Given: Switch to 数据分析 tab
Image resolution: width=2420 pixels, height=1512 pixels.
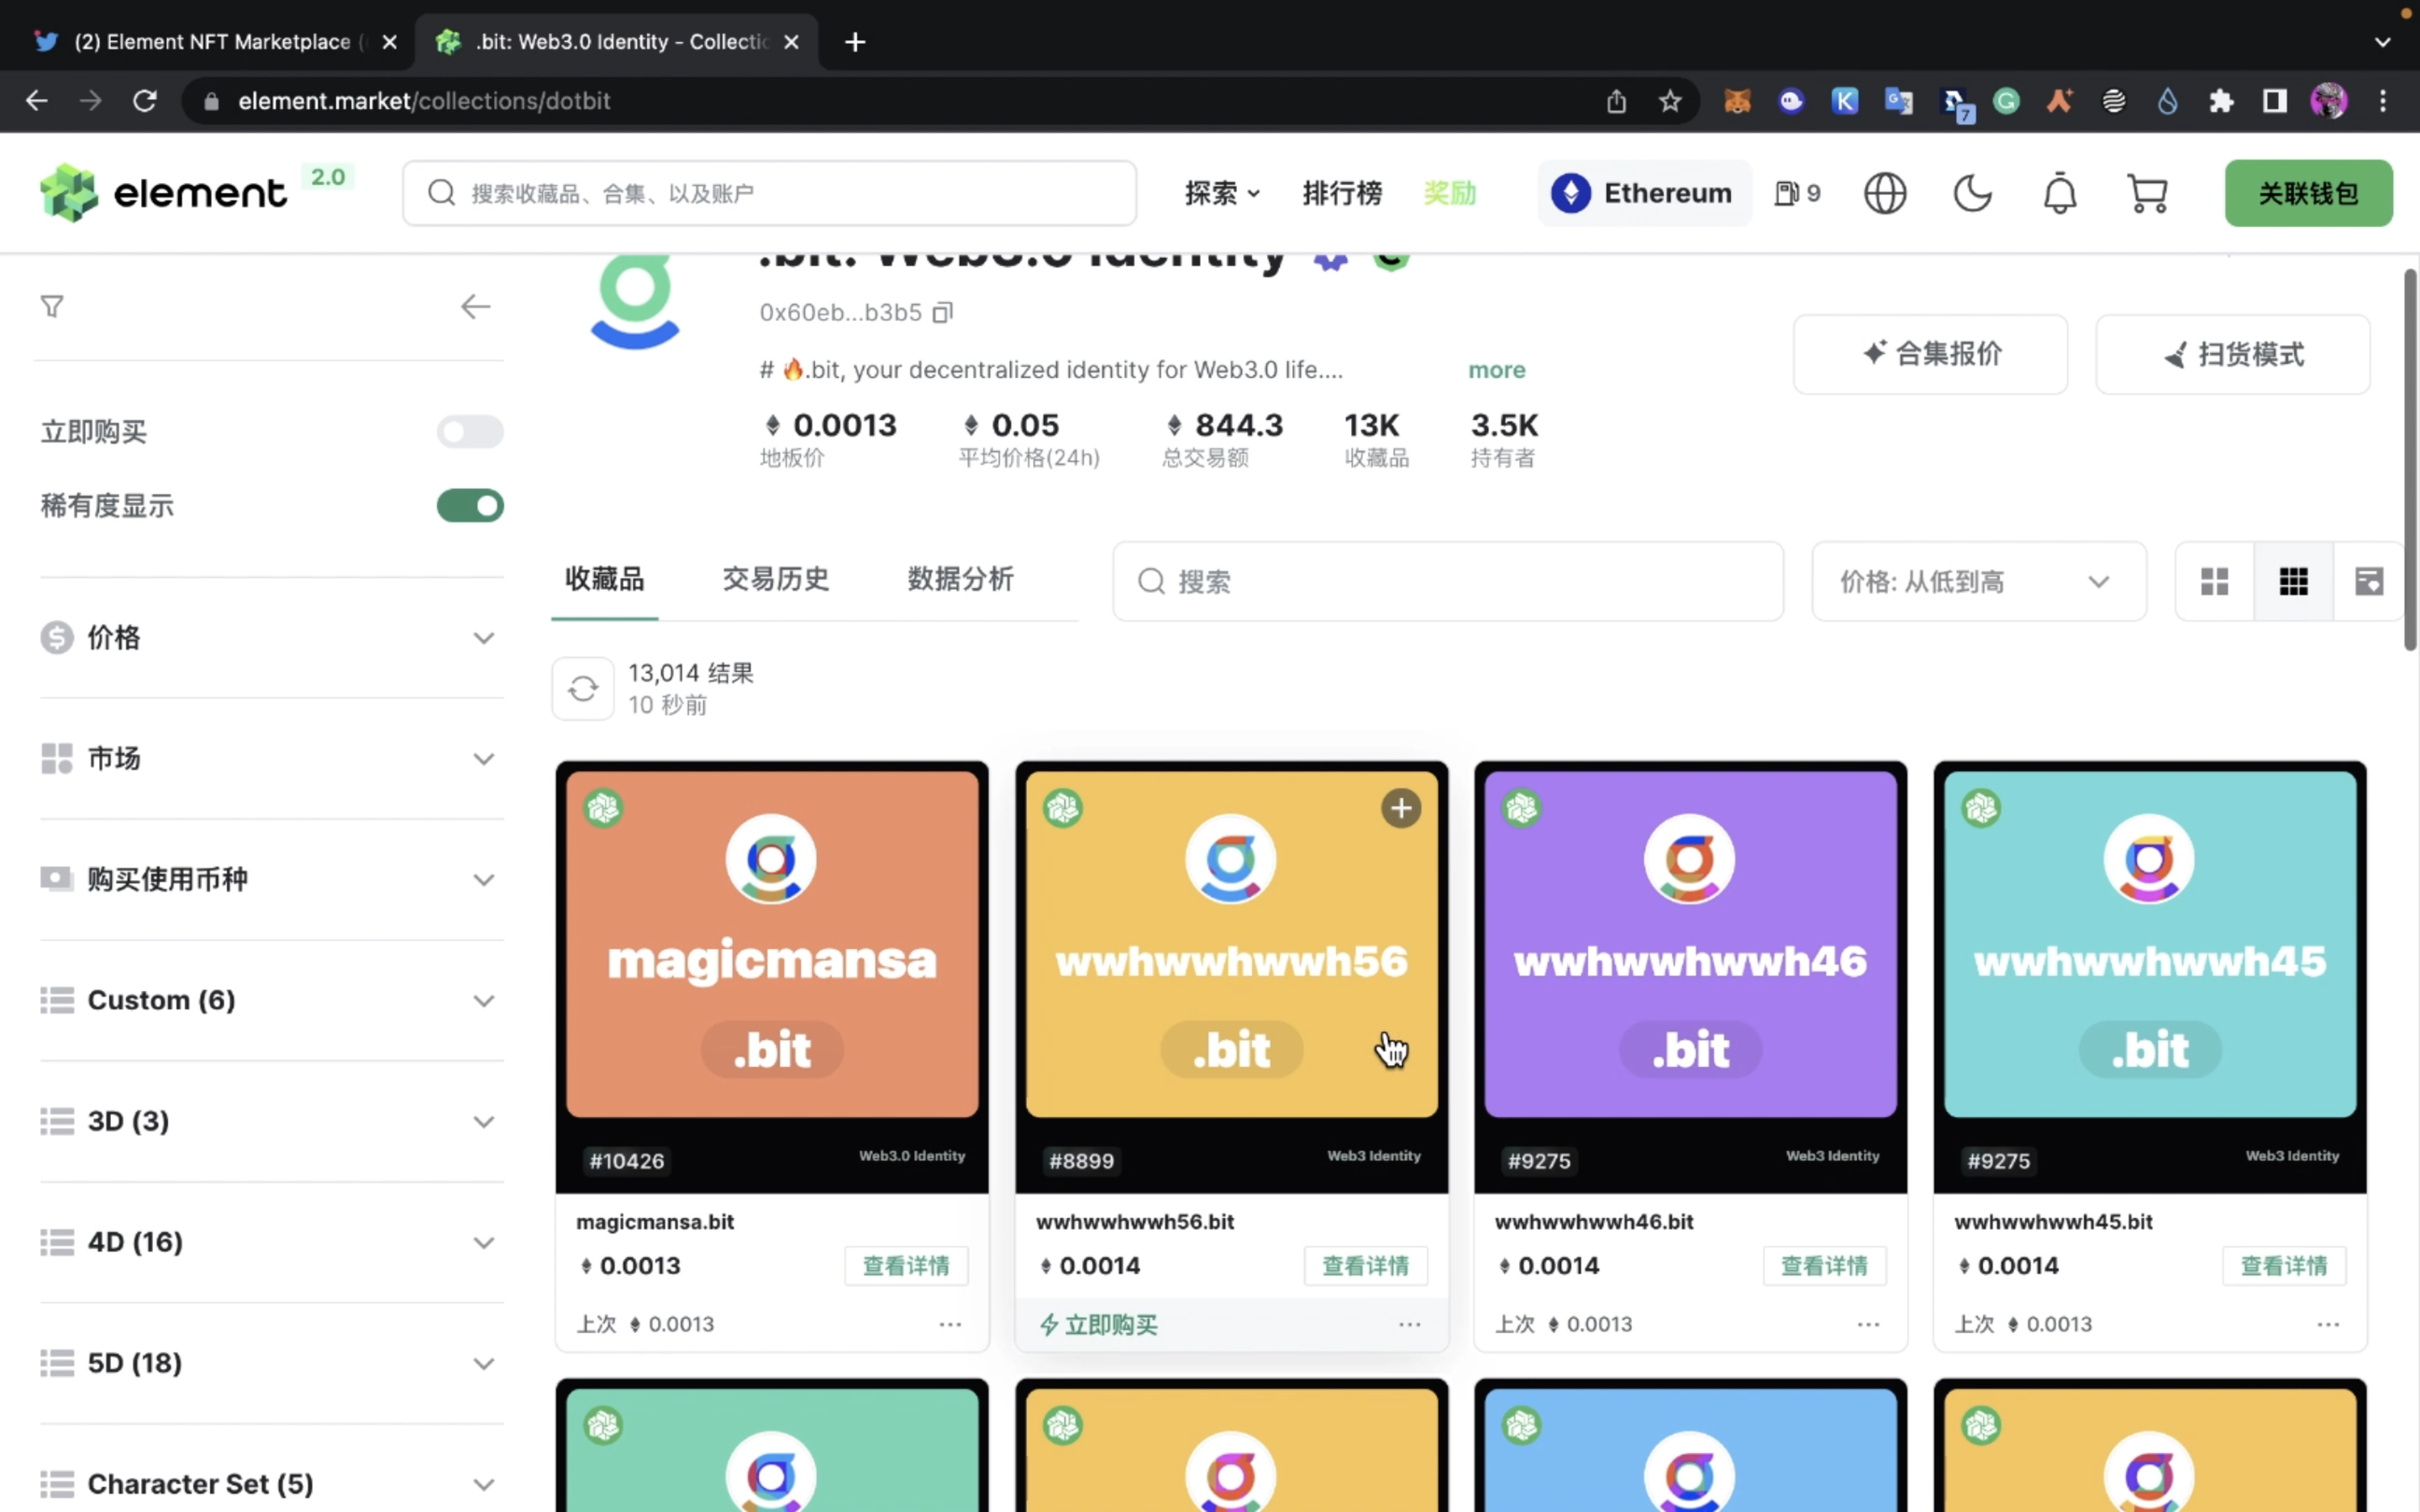Looking at the screenshot, I should pyautogui.click(x=960, y=579).
